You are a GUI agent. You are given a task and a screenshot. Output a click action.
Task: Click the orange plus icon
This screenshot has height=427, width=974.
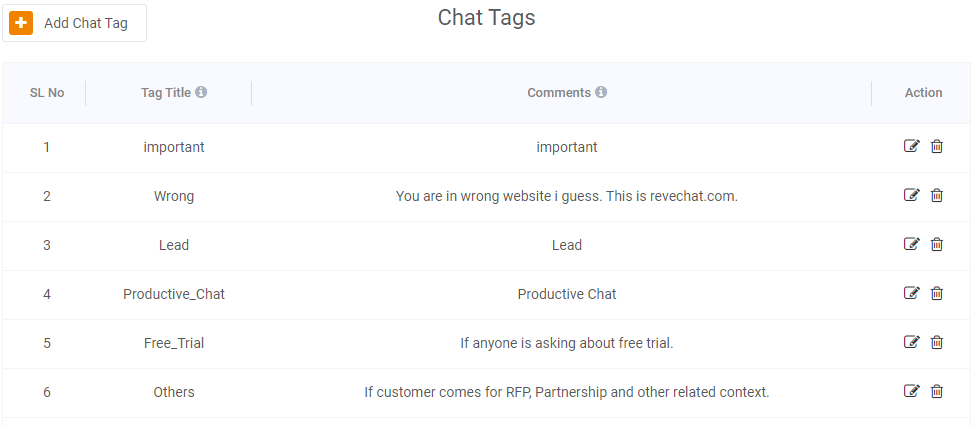pos(21,23)
